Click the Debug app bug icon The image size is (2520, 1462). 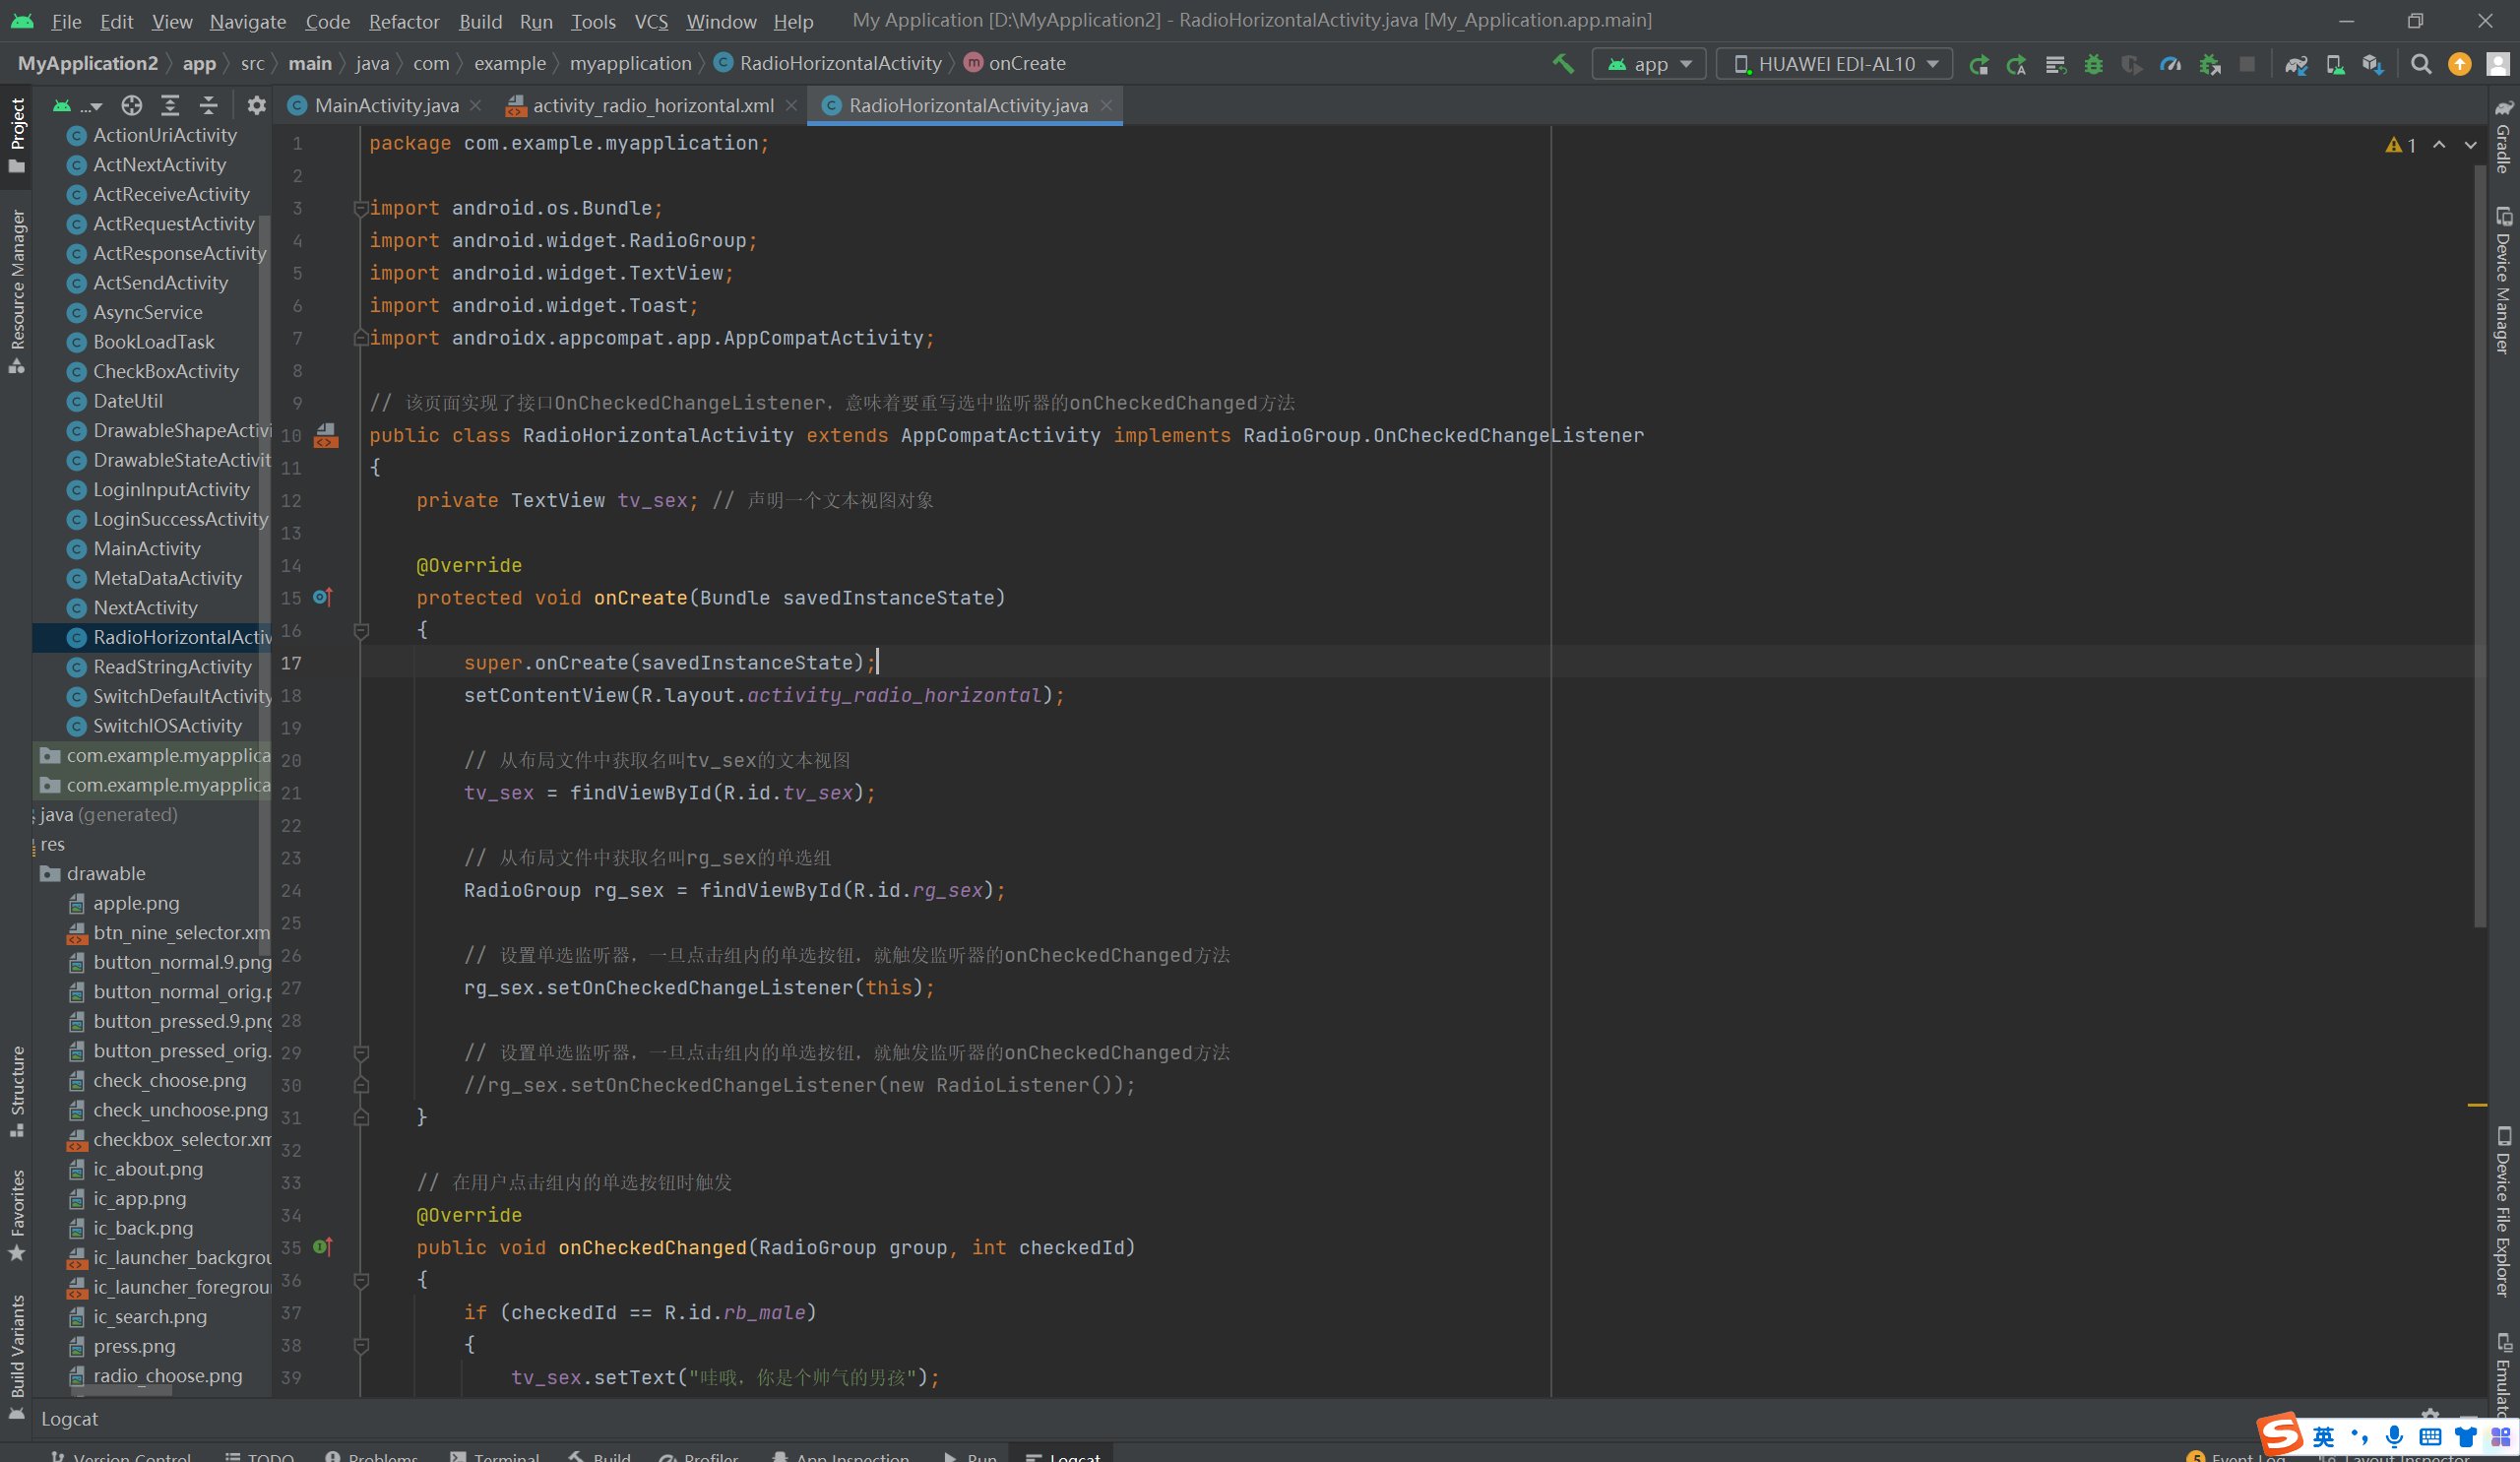[2093, 64]
